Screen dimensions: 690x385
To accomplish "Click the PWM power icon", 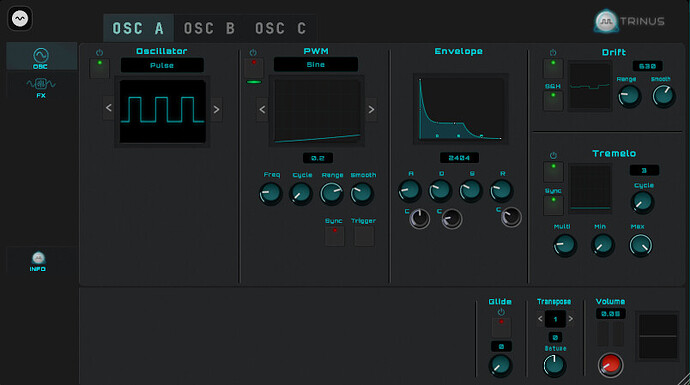I will point(253,52).
